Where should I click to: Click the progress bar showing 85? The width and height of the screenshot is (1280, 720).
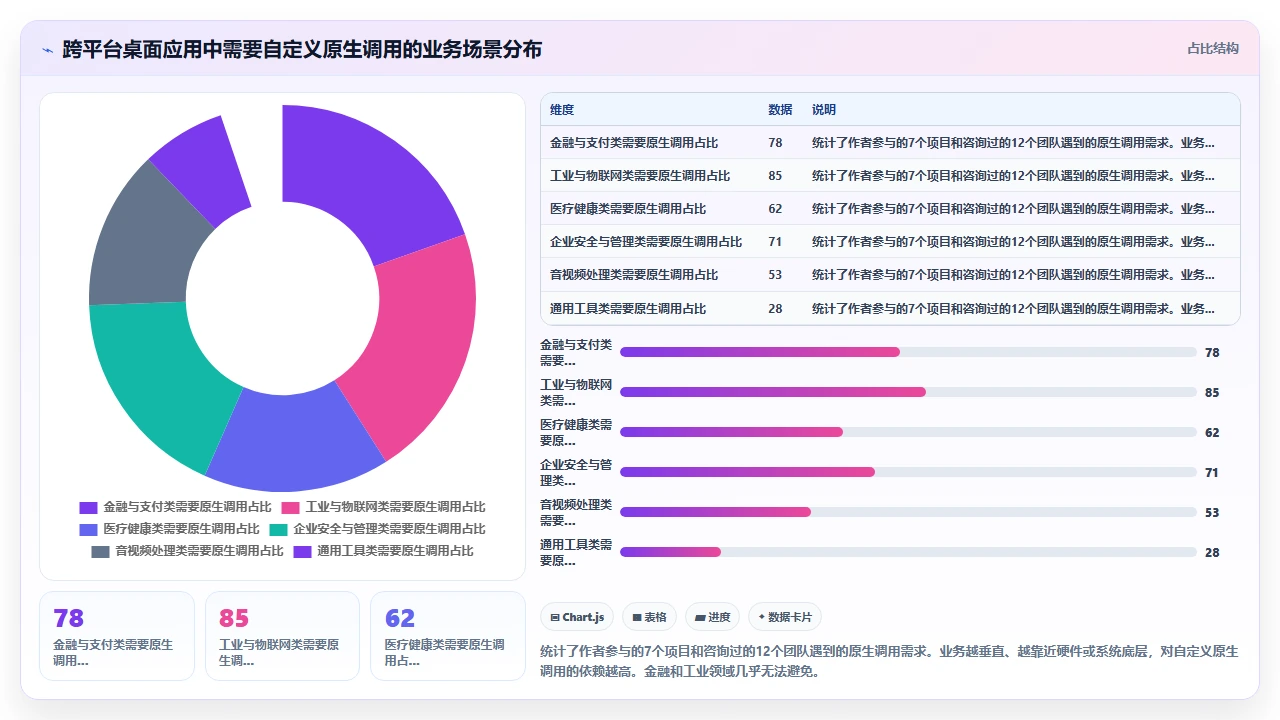tap(908, 392)
